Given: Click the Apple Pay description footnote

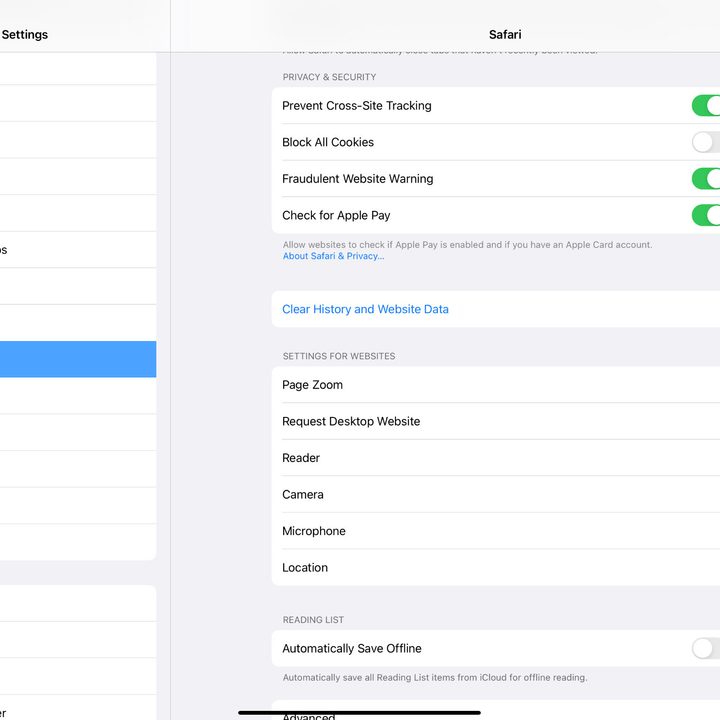Looking at the screenshot, I should (467, 245).
